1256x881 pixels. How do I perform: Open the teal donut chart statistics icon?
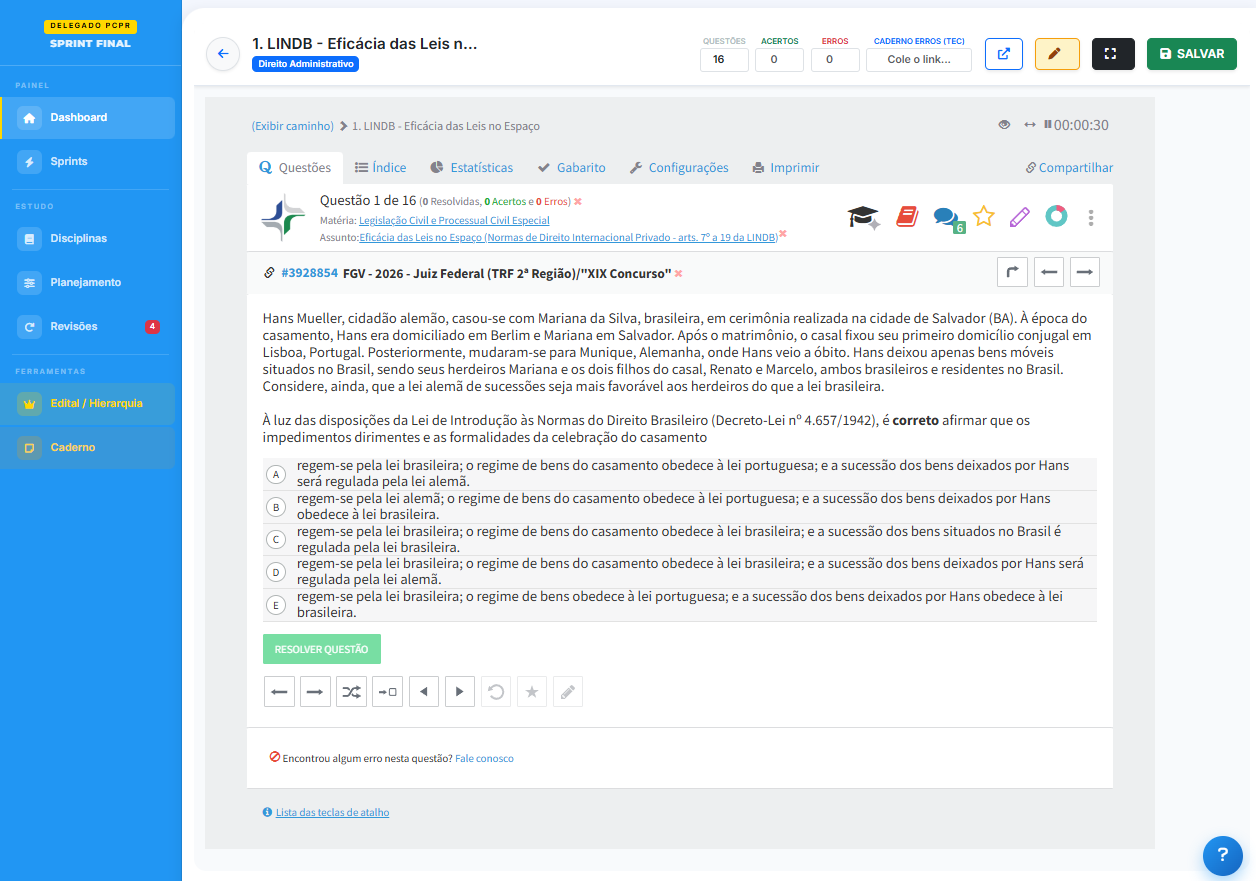tap(1056, 216)
